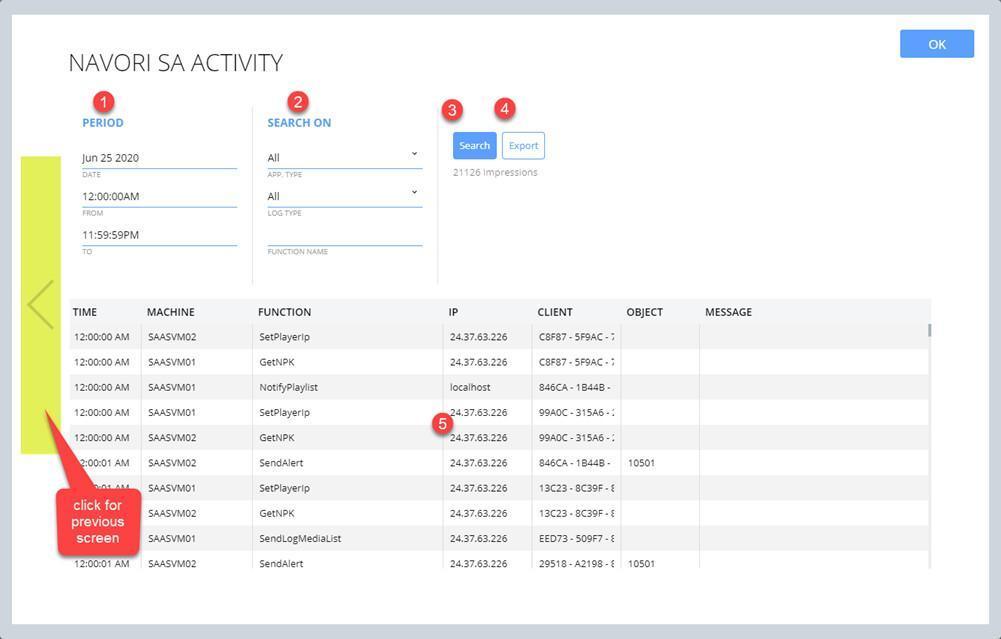Click client cell EED73 - 509F7
Viewport: 1001px width, 639px height.
(576, 539)
